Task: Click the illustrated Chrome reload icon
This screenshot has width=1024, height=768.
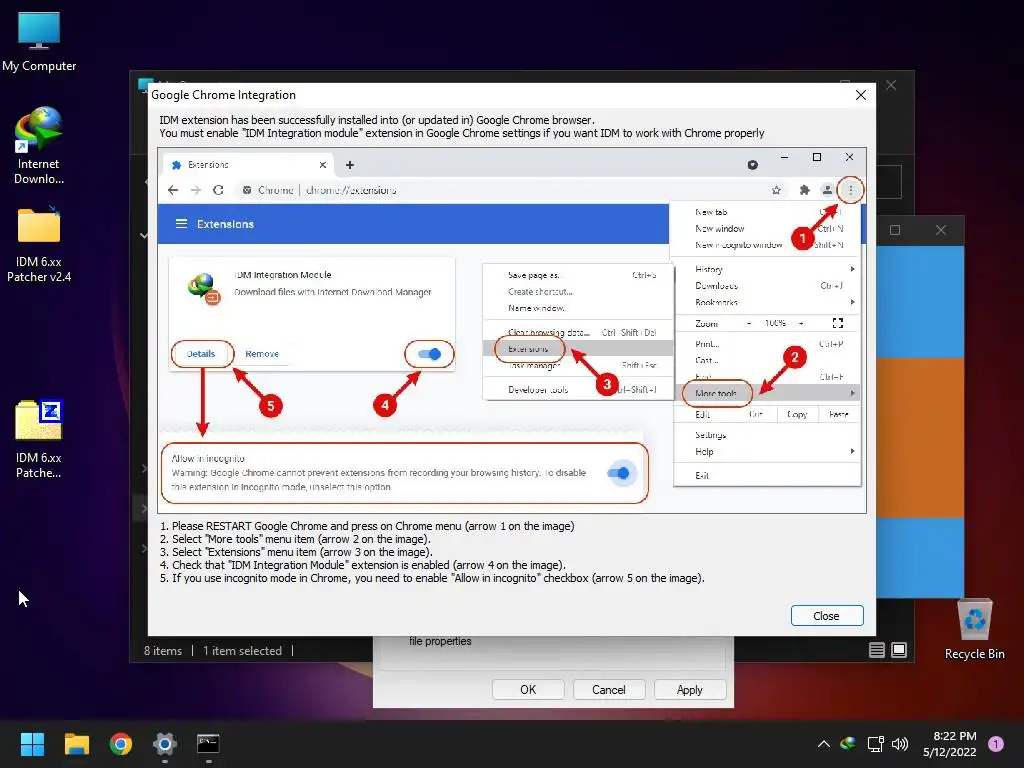Action: click(218, 190)
